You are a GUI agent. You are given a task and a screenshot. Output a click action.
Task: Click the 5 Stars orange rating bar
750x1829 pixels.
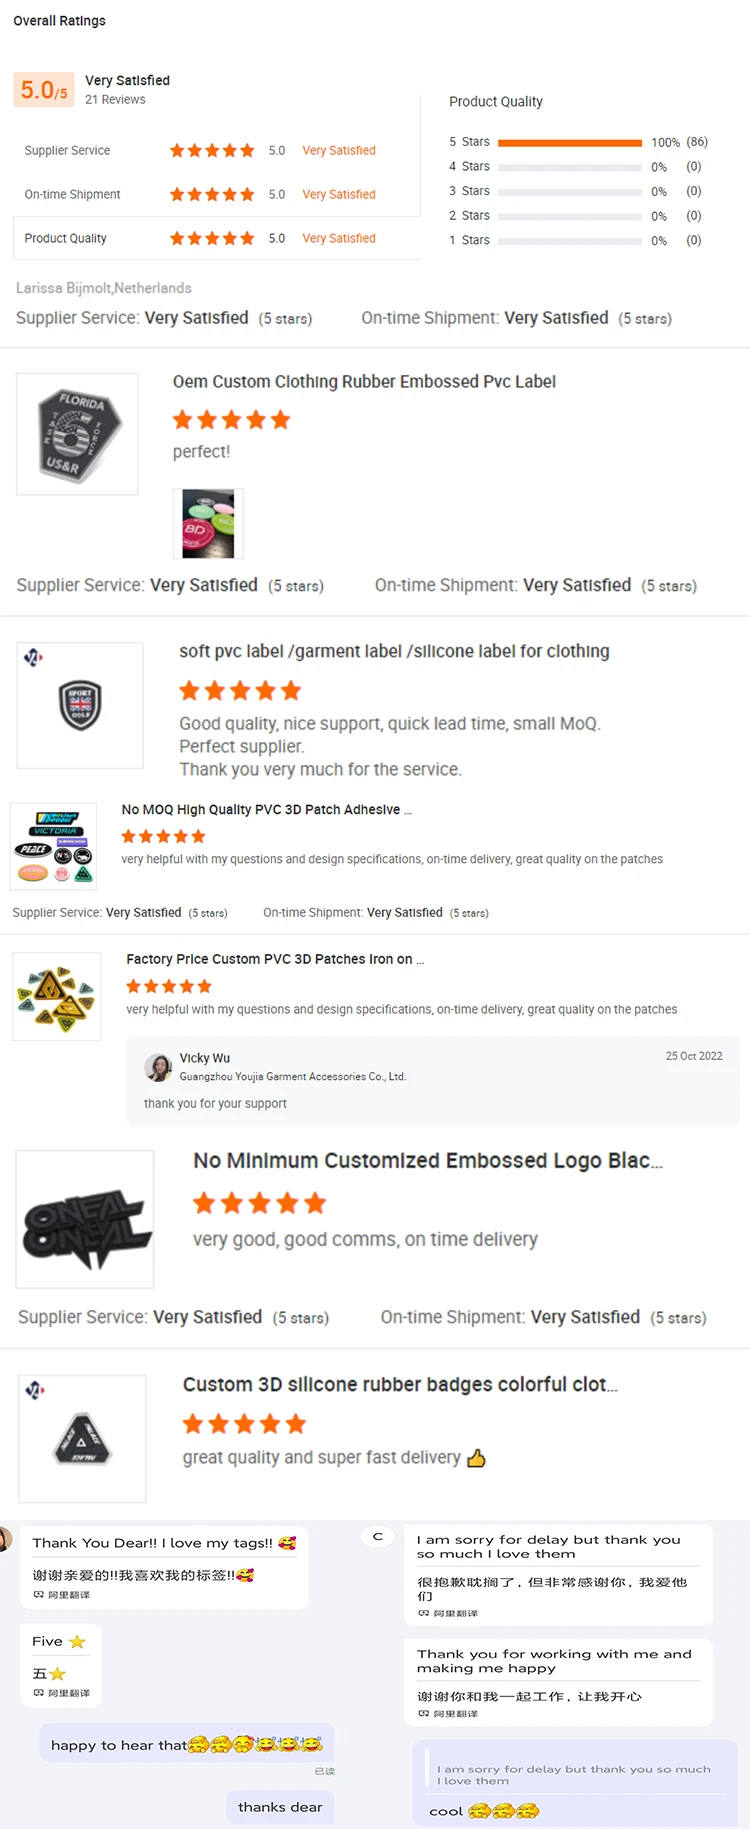(x=570, y=142)
